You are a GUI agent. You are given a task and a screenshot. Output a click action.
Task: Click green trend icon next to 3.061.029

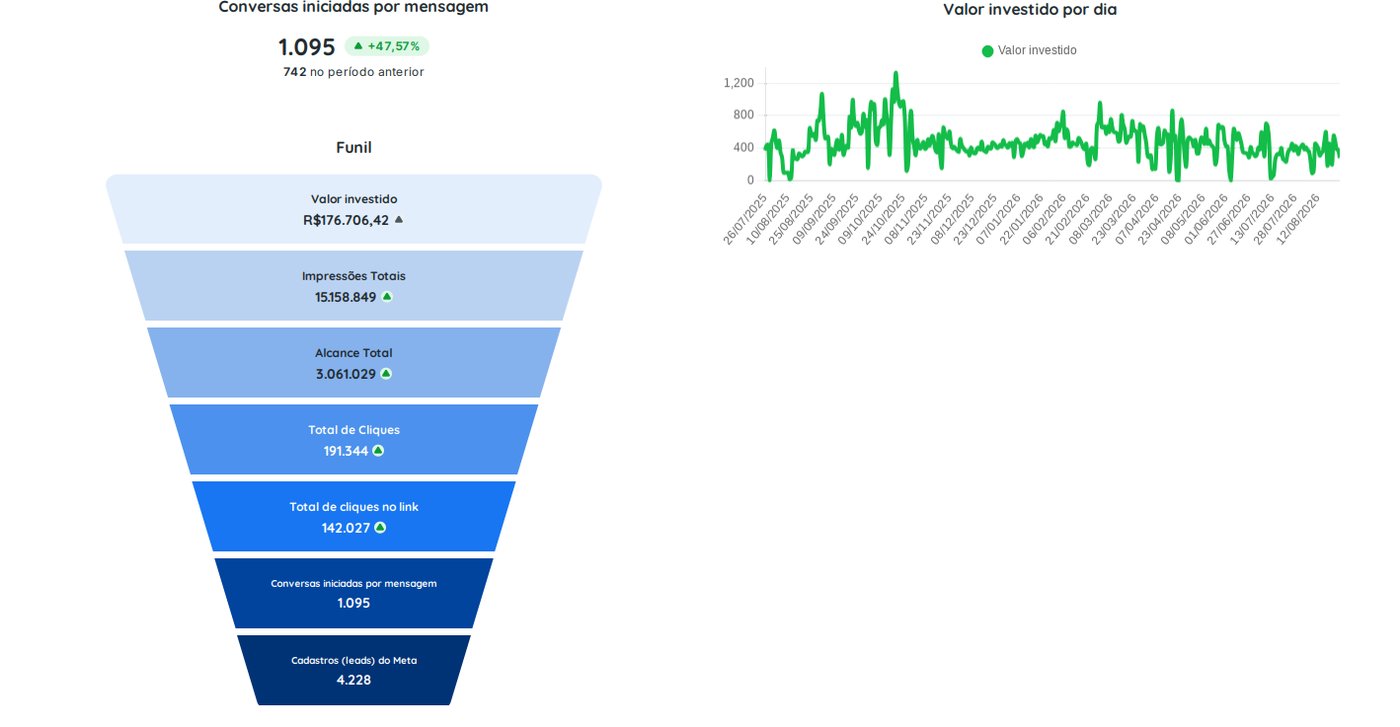click(x=386, y=373)
